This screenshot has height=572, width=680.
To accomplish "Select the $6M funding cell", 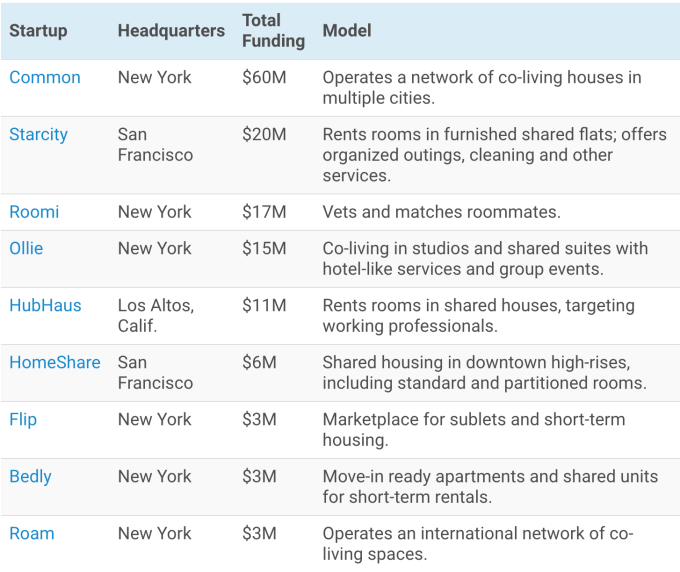I will (x=259, y=363).
